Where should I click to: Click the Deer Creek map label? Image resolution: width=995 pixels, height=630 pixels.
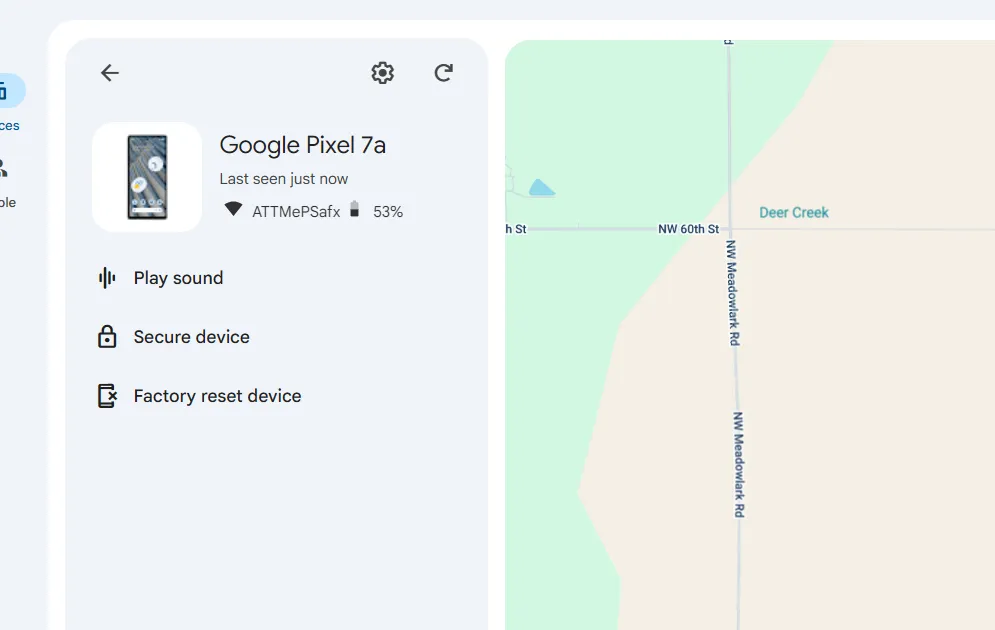(794, 212)
